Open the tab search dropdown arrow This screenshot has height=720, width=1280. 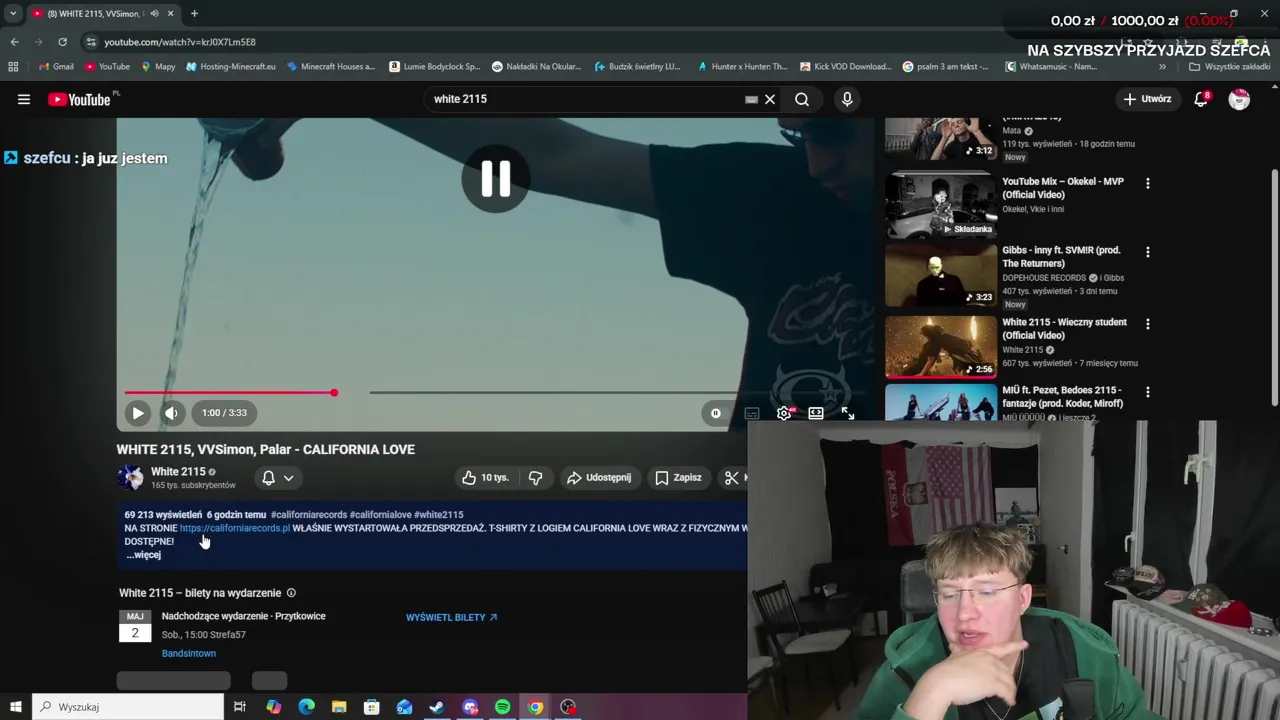[x=13, y=14]
